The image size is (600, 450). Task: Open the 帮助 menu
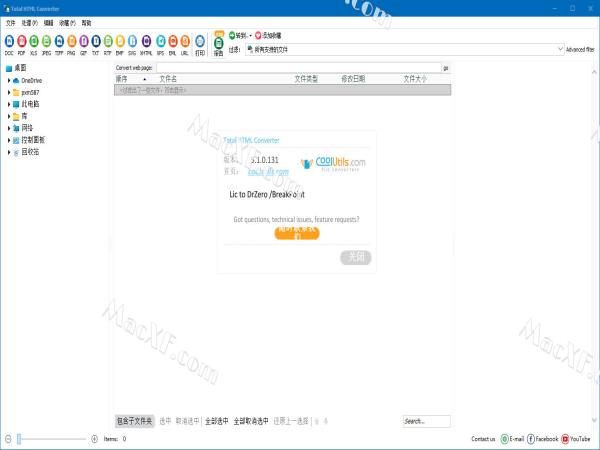tap(86, 23)
